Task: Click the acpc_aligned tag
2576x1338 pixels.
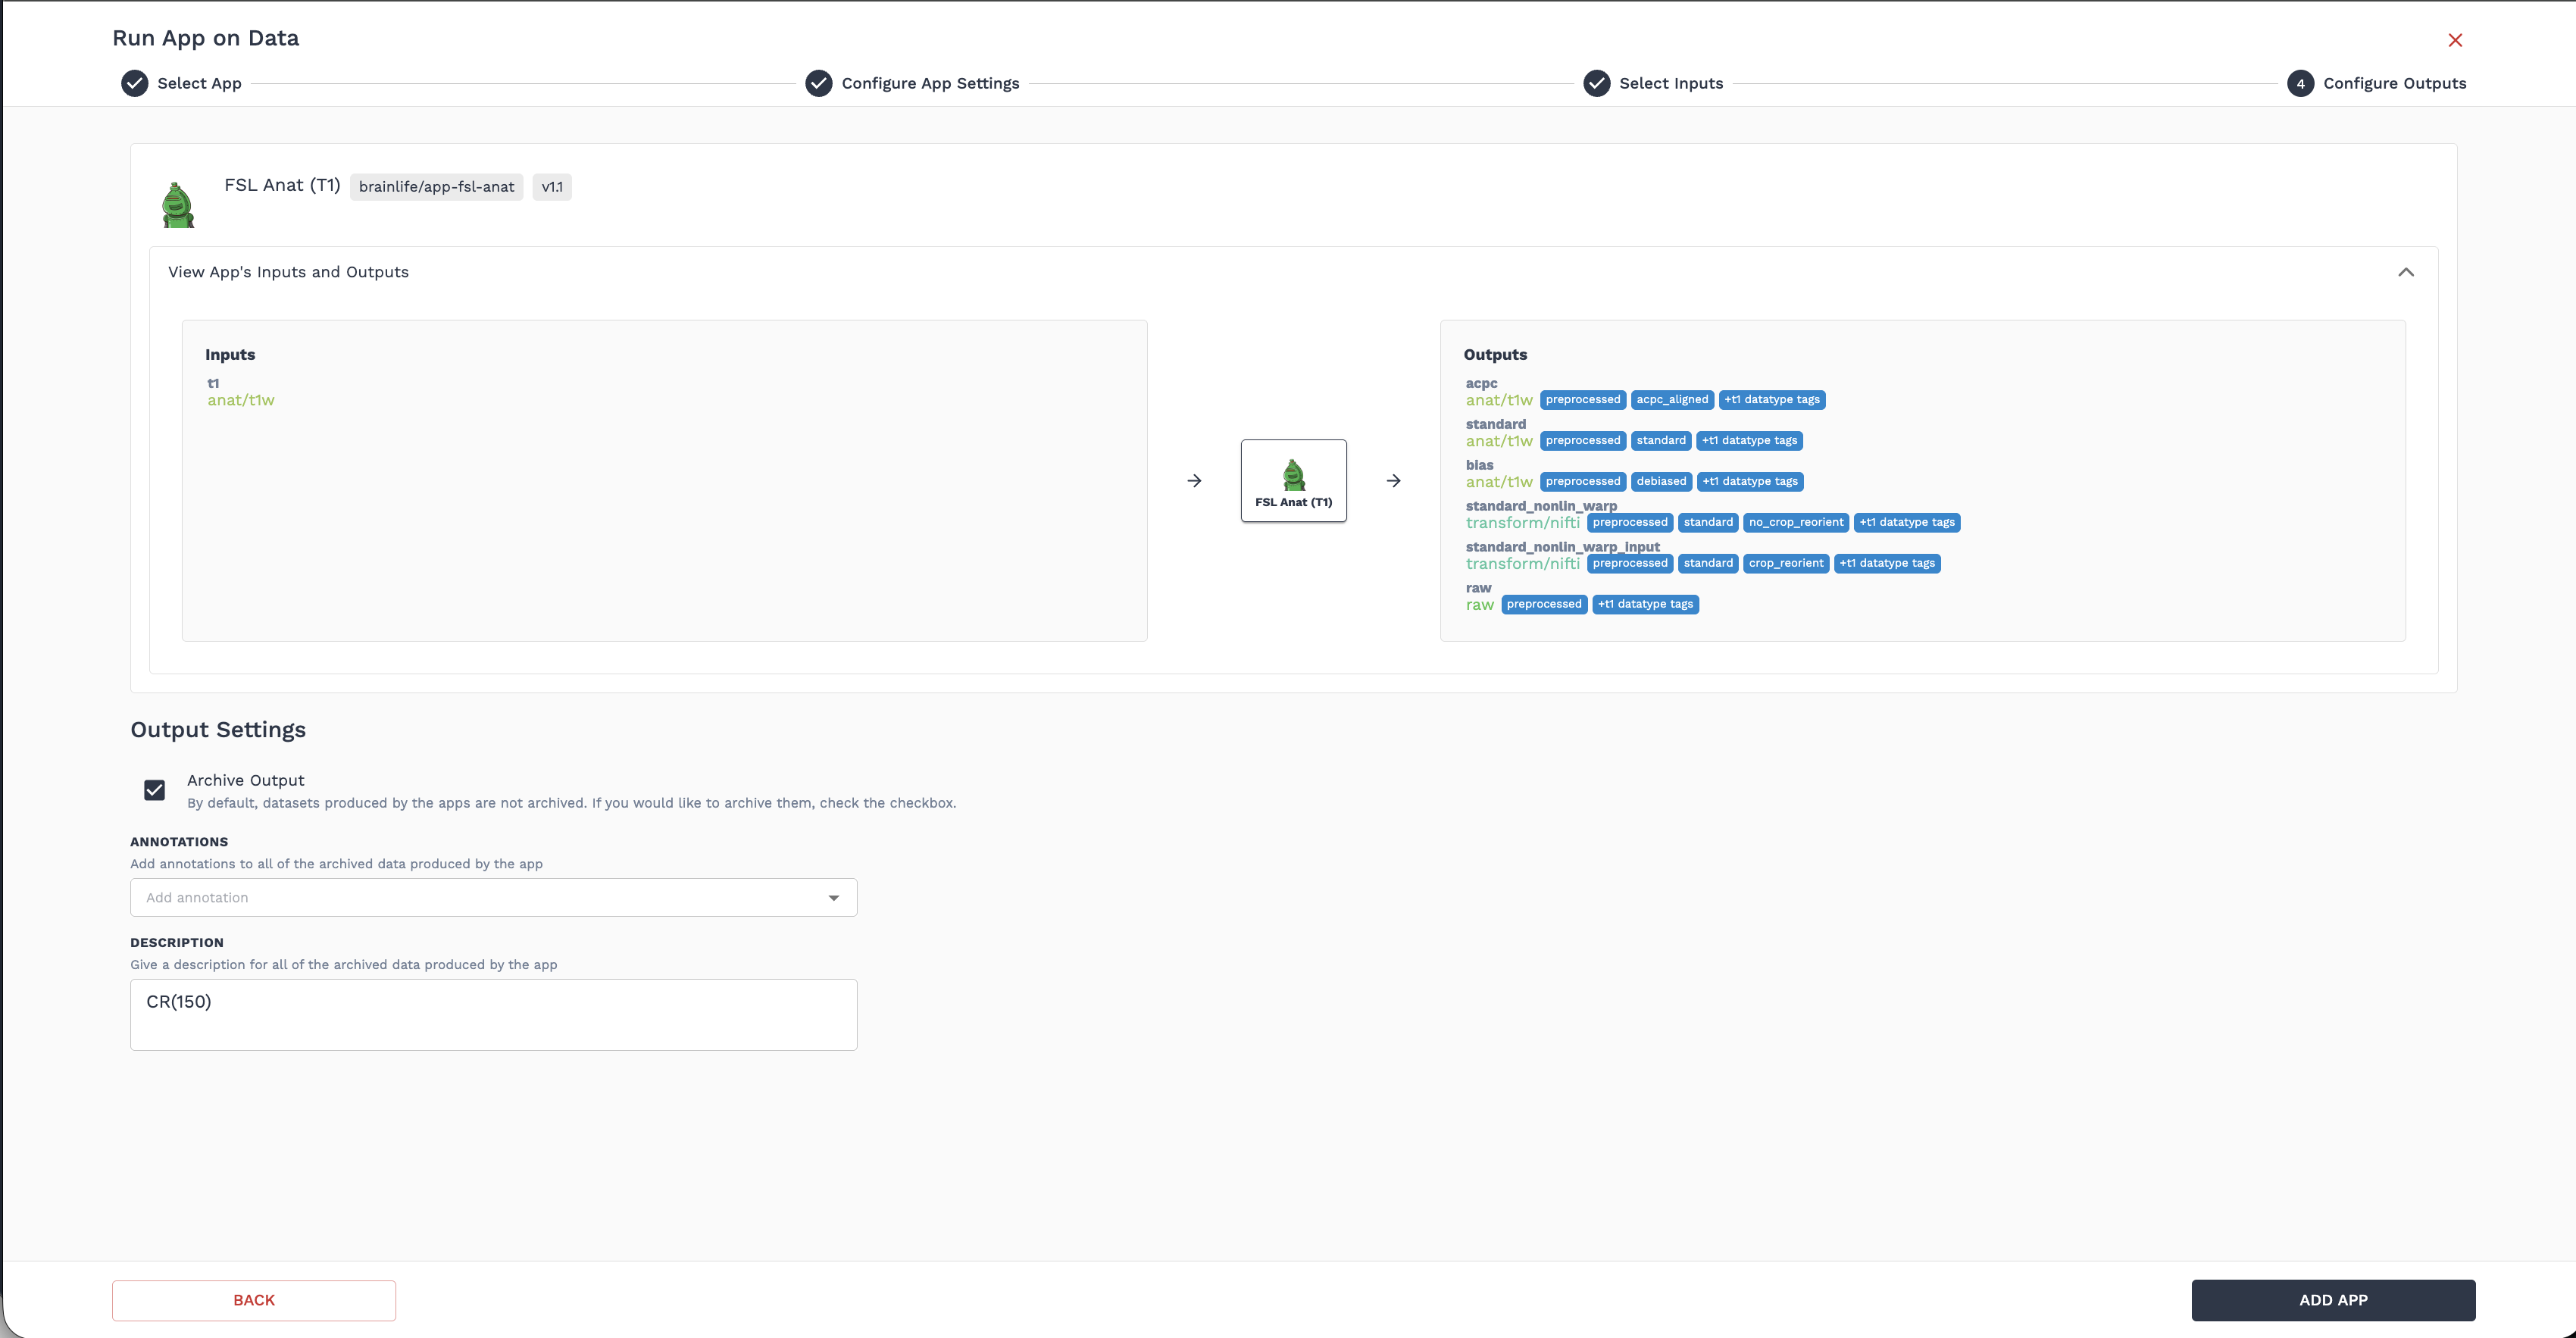Action: 1672,400
